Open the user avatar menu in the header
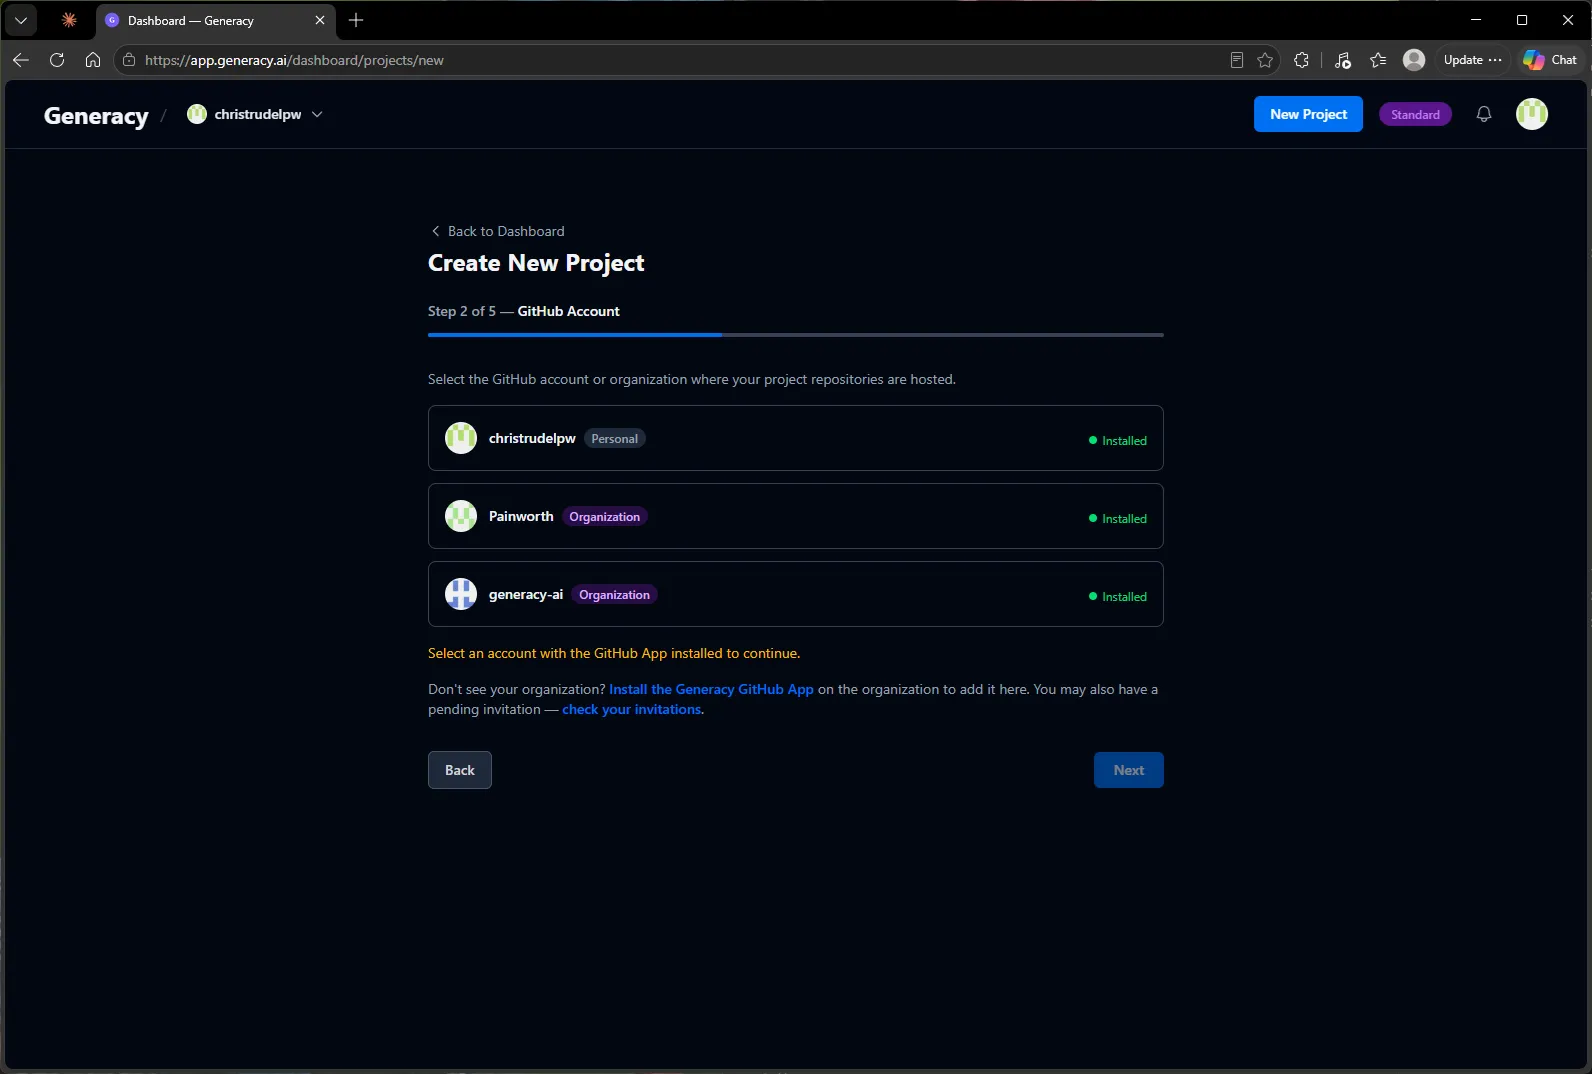This screenshot has height=1074, width=1592. [1532, 114]
